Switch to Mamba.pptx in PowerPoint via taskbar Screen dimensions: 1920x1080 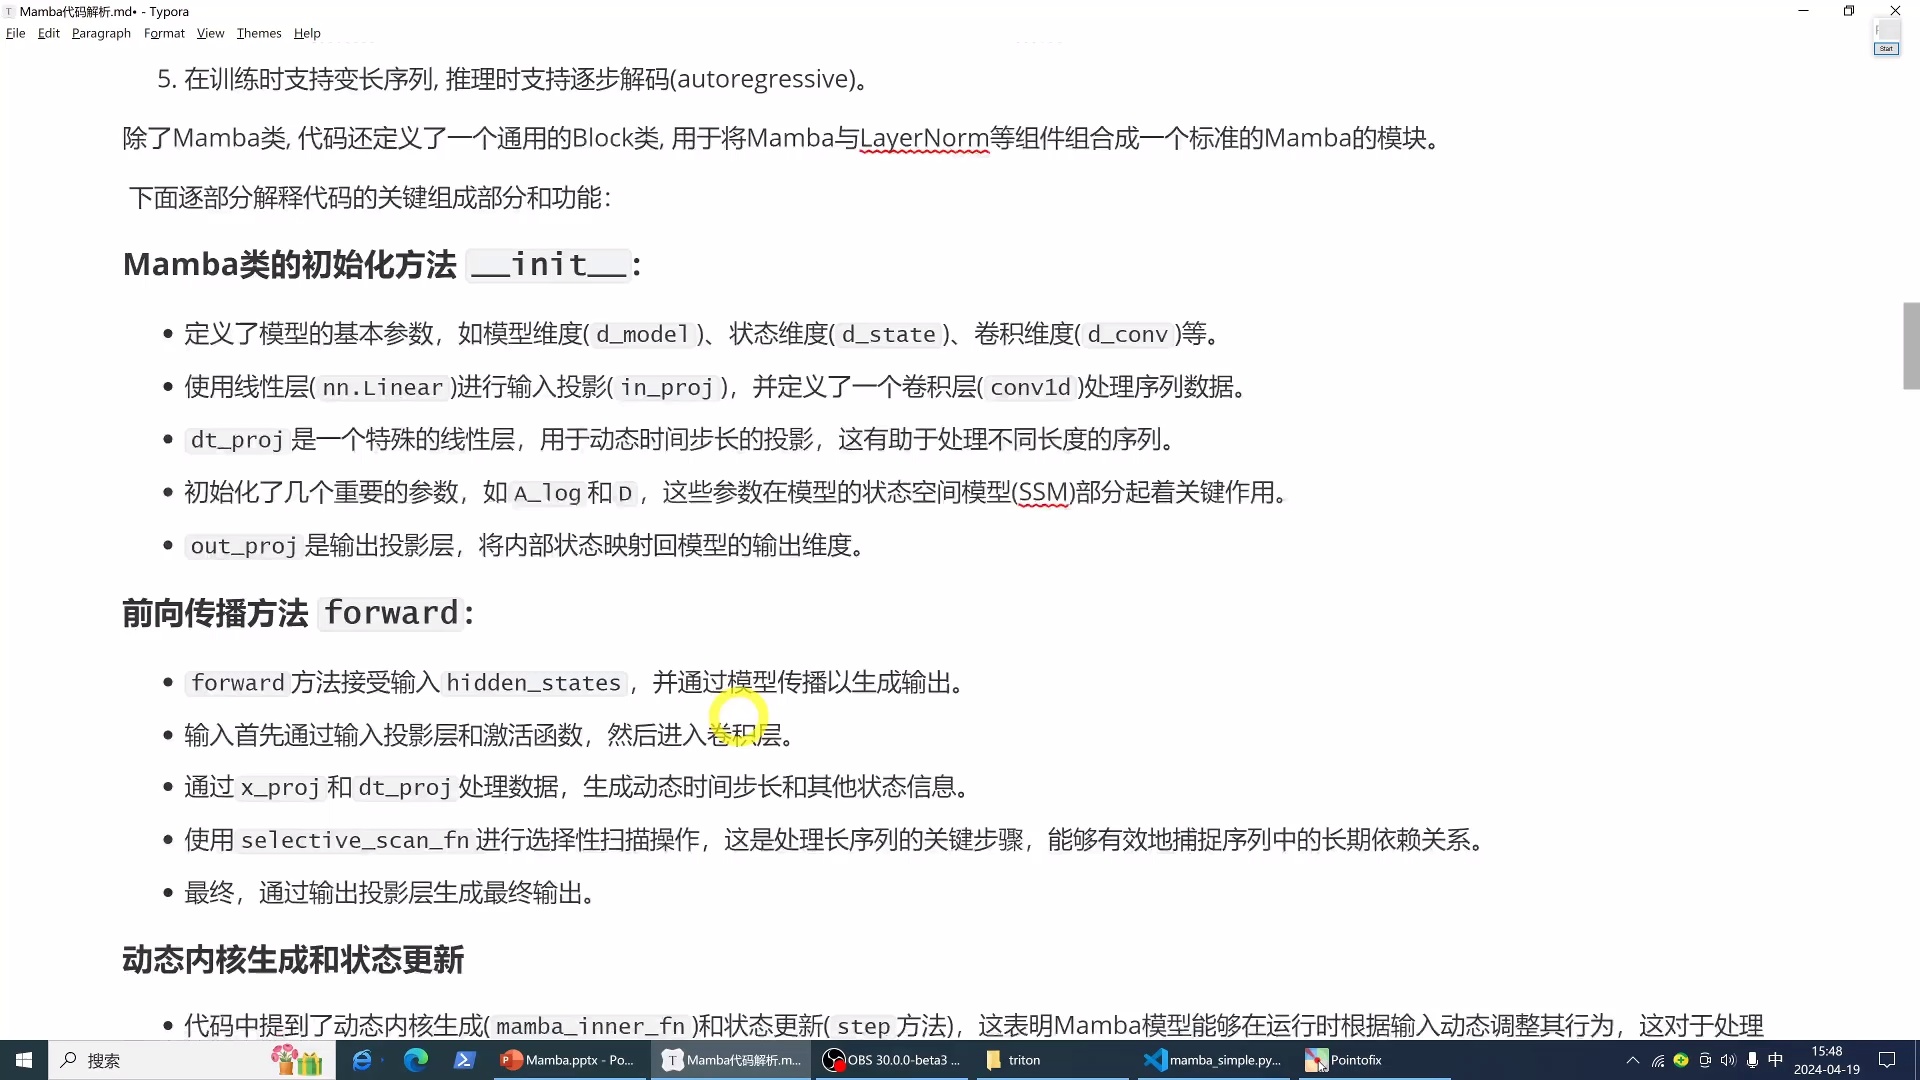click(568, 1060)
